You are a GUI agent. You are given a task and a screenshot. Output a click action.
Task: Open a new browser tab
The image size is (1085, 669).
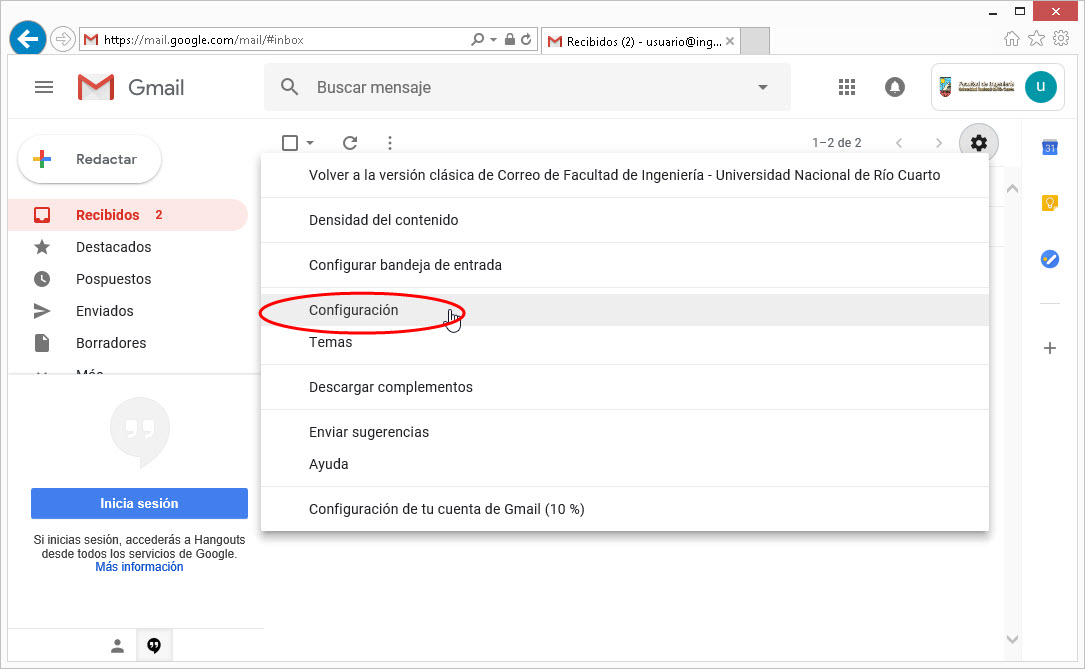coord(755,42)
